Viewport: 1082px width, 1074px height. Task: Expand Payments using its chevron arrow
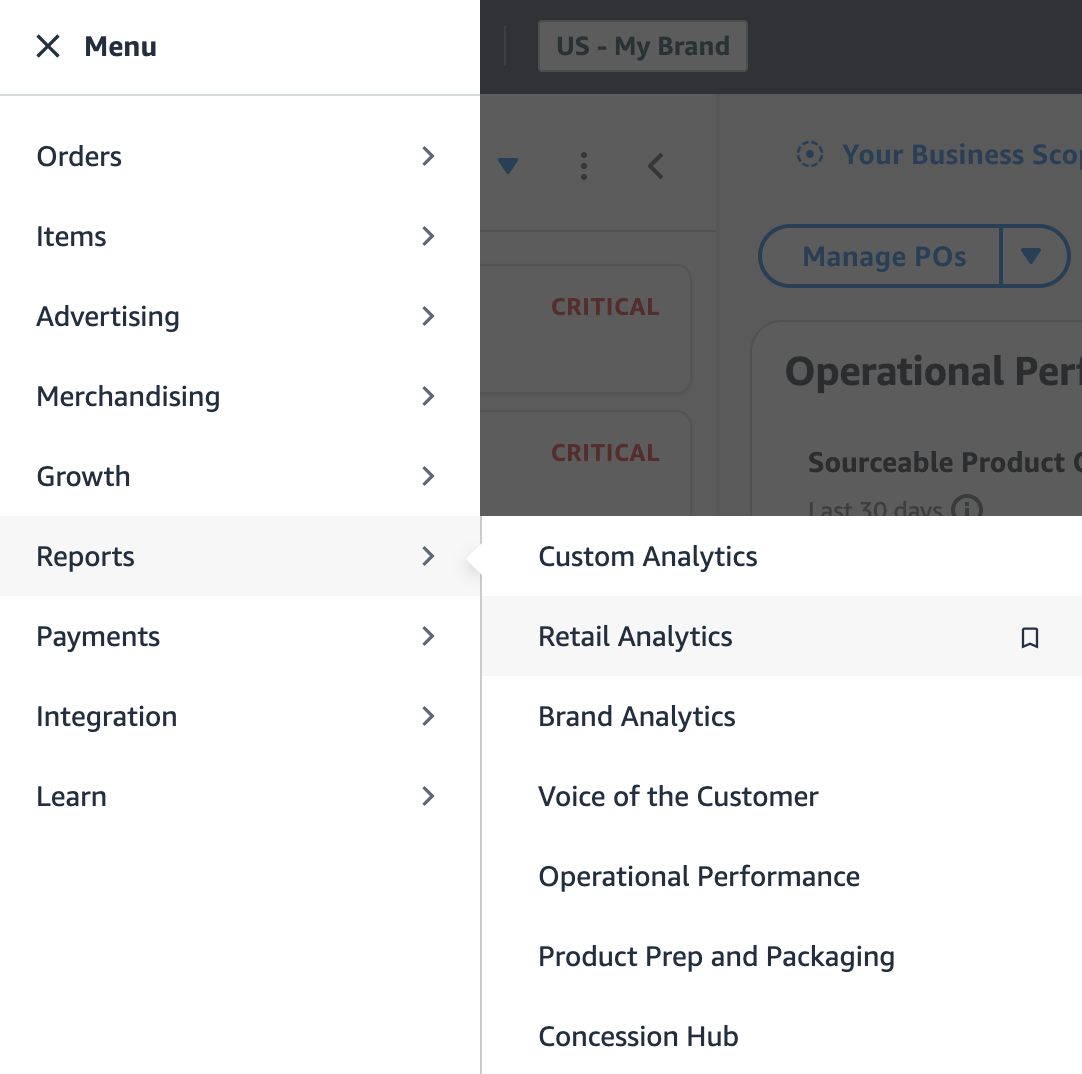(x=429, y=636)
